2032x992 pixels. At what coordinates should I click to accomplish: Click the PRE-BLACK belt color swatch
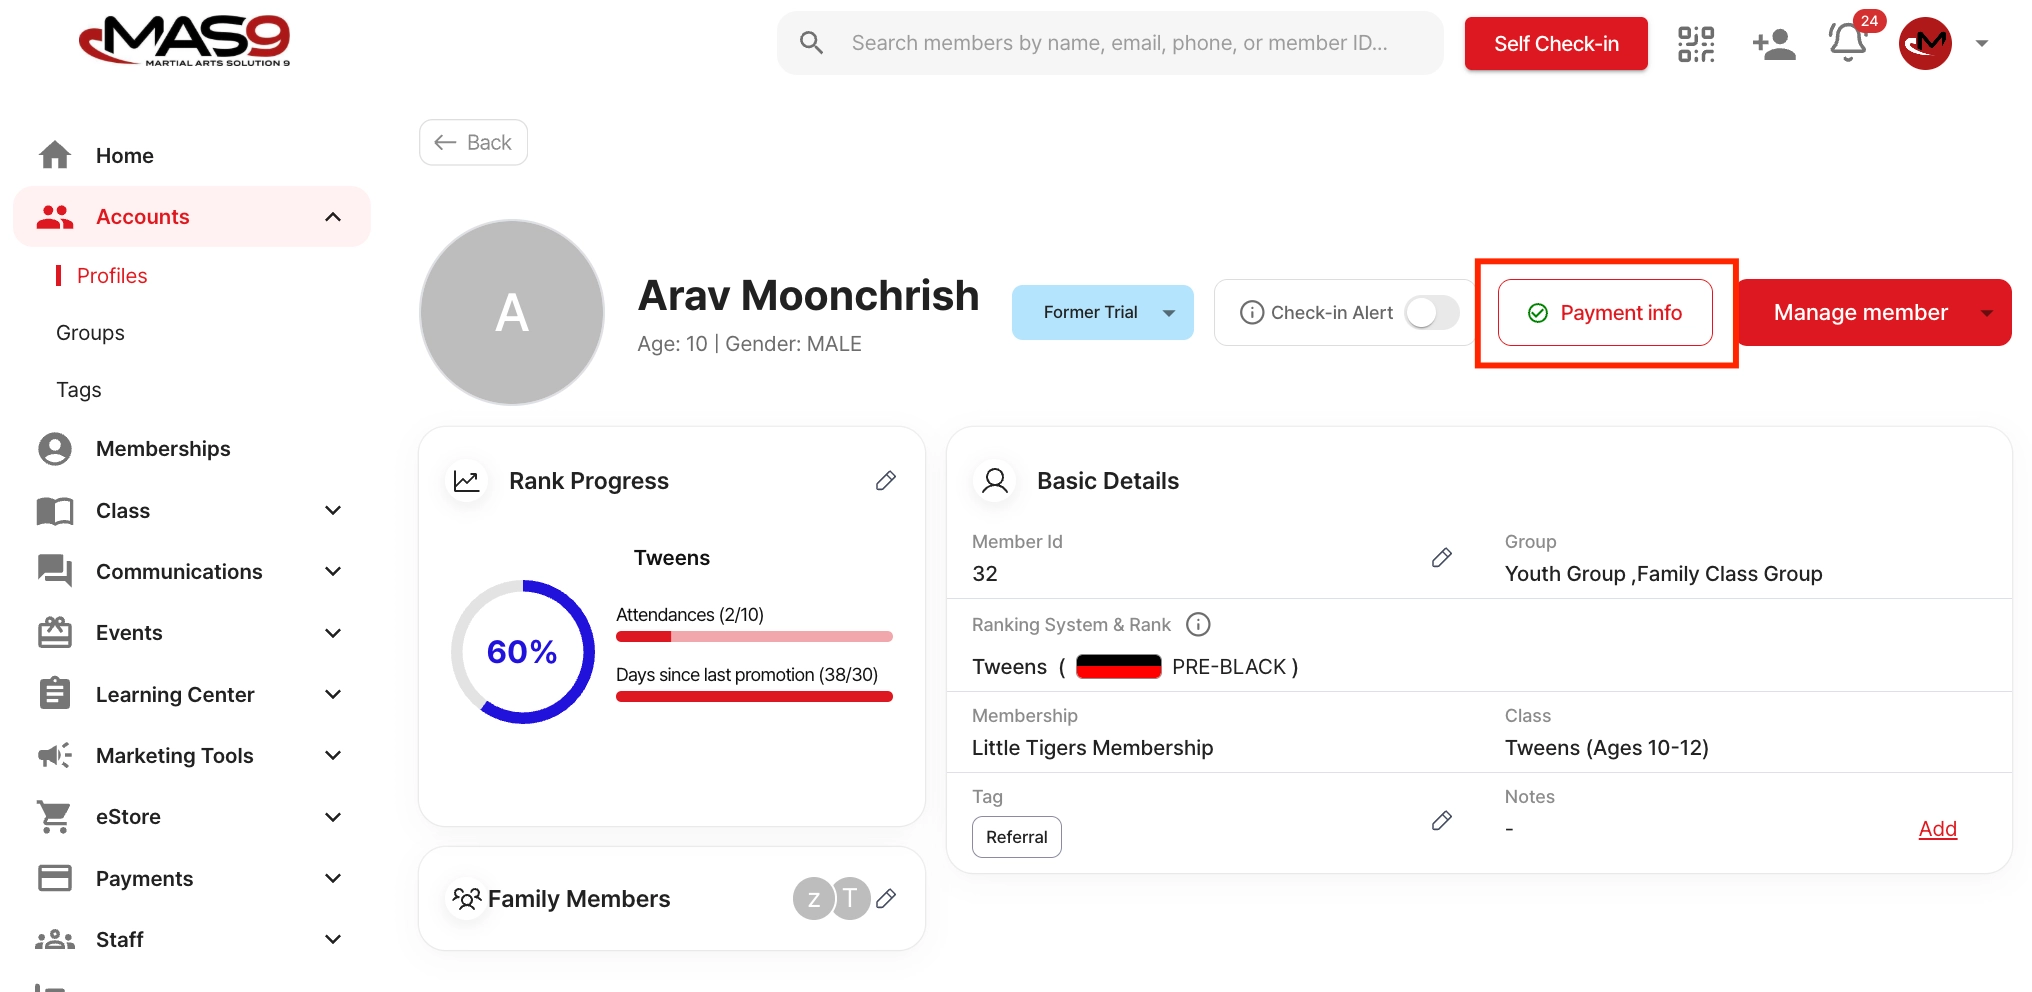(x=1118, y=667)
